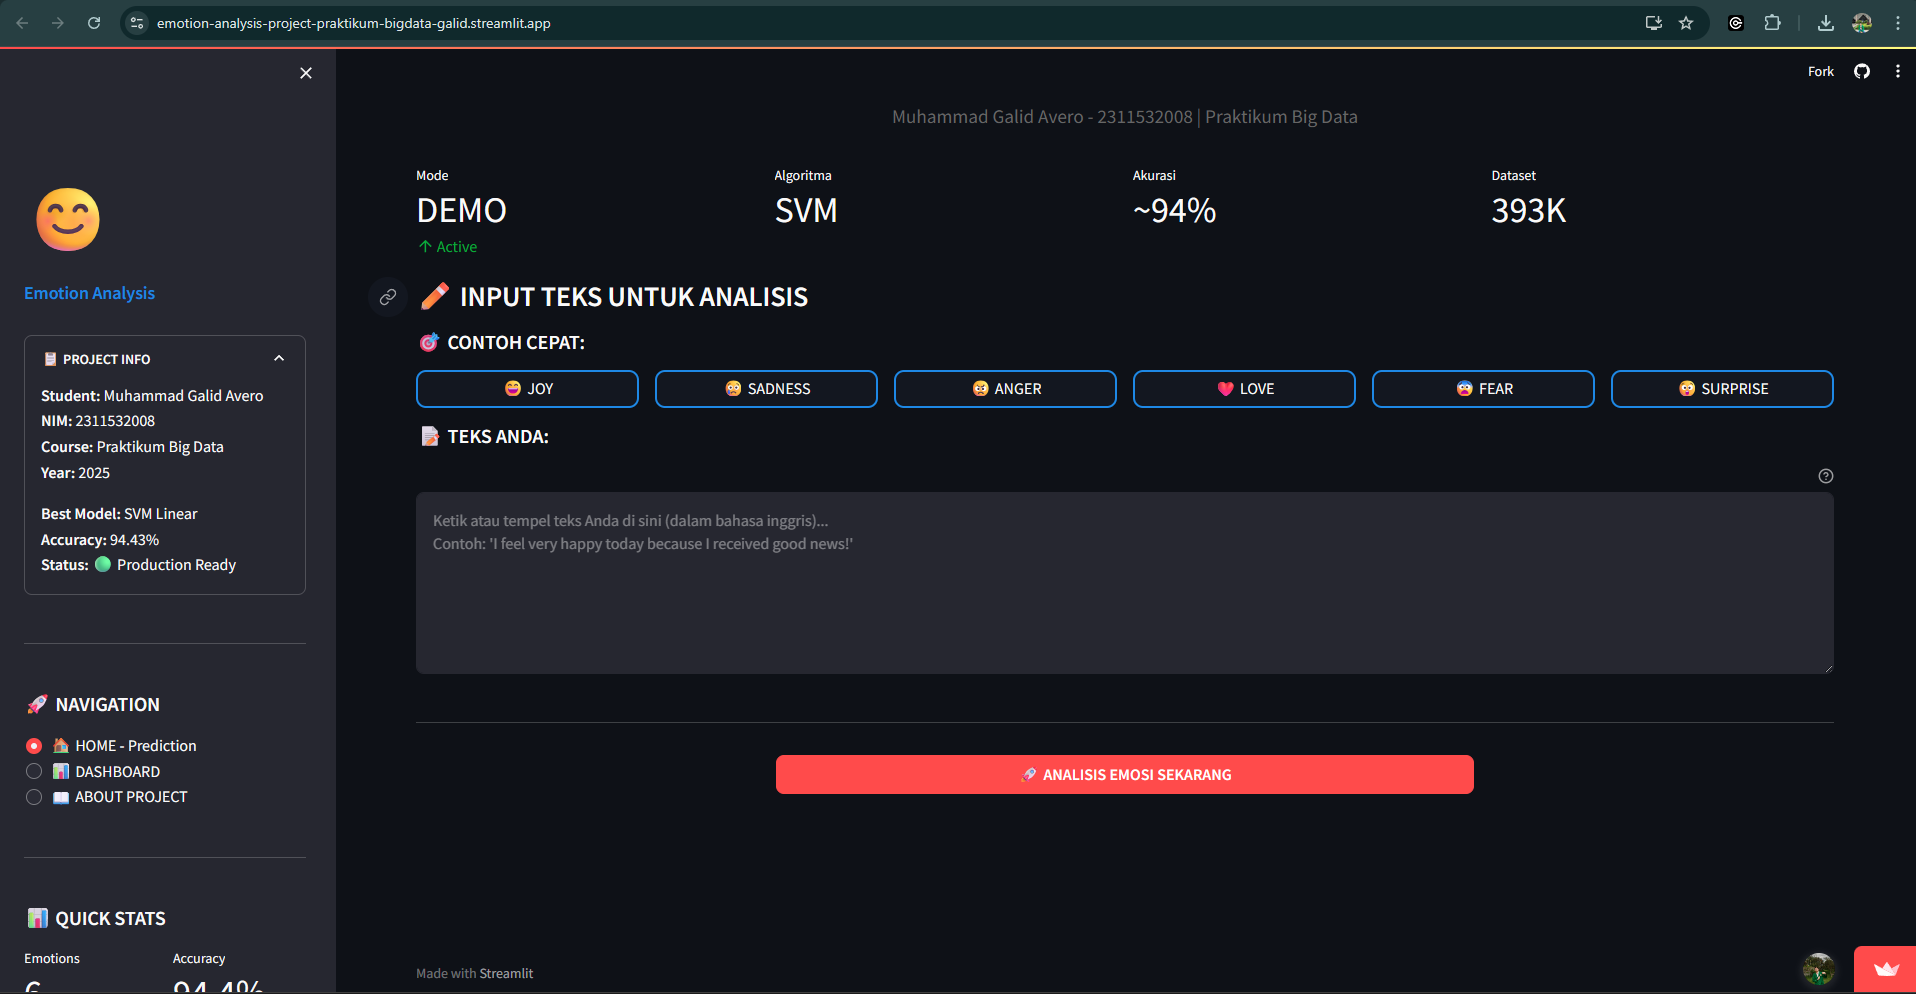Click the Best Model SVM Linear text
1916x994 pixels.
tap(119, 514)
